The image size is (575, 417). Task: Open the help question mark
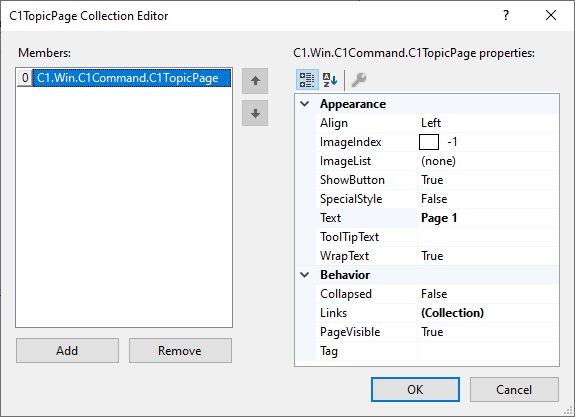click(506, 15)
